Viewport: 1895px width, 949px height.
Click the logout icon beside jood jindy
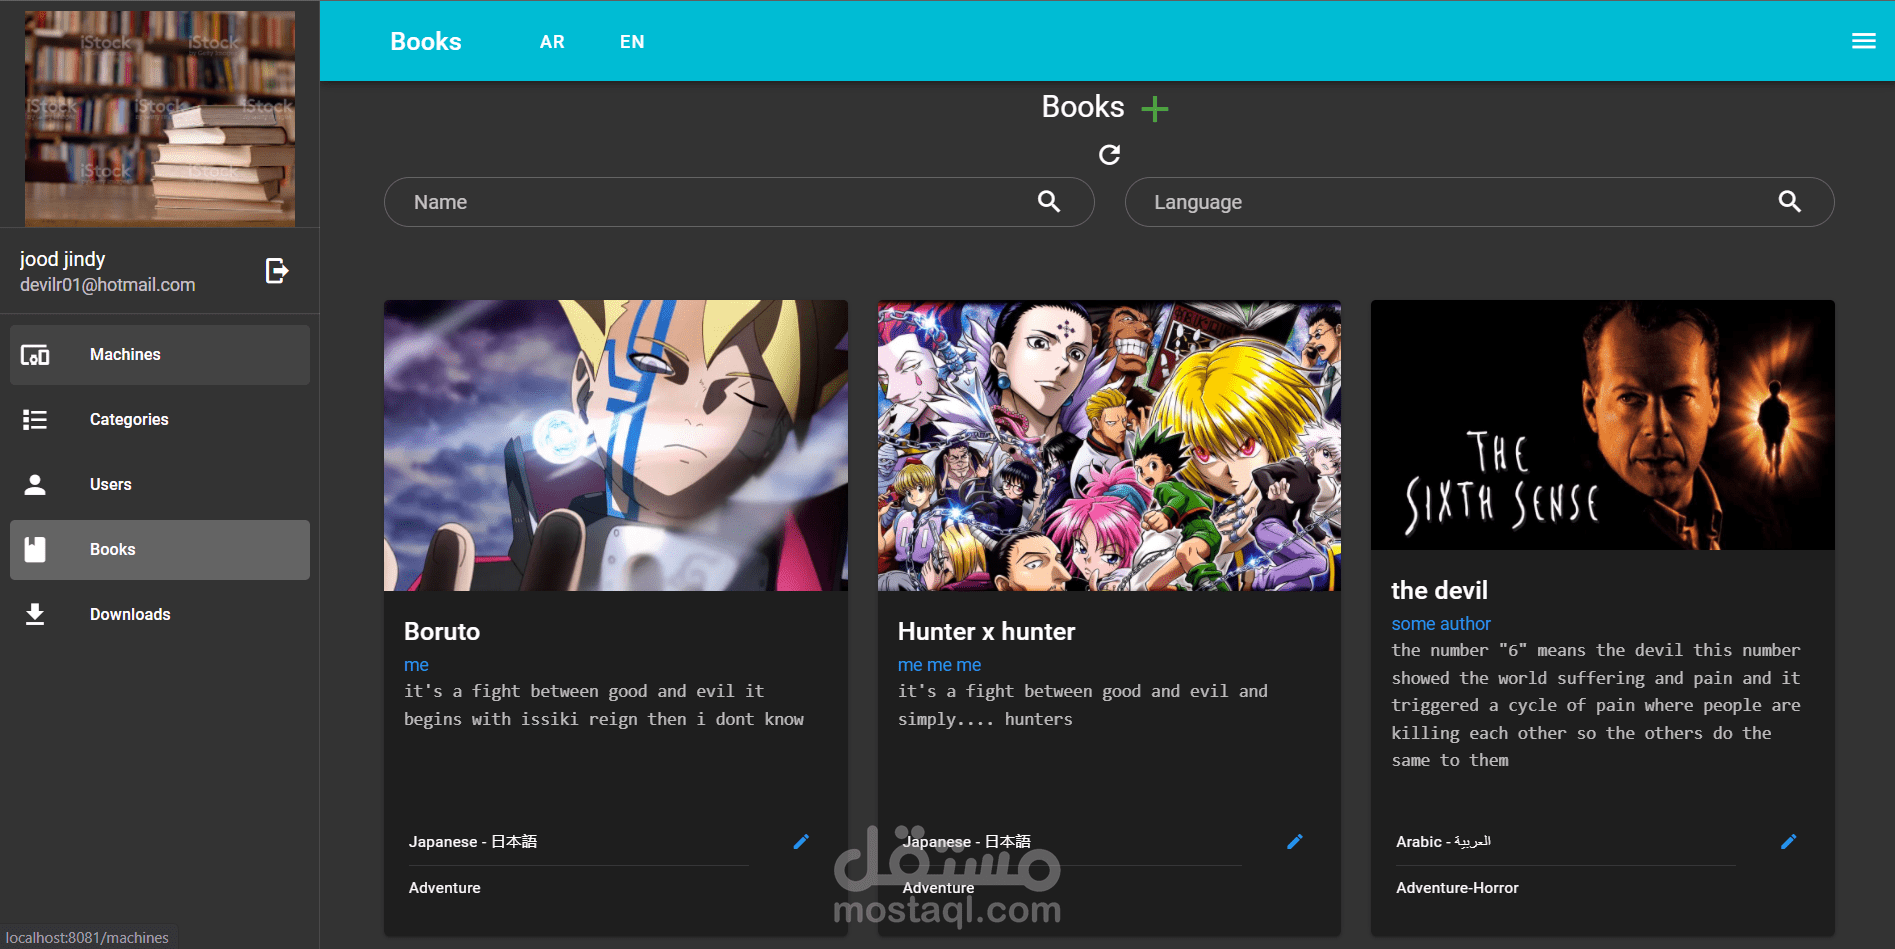(x=277, y=271)
